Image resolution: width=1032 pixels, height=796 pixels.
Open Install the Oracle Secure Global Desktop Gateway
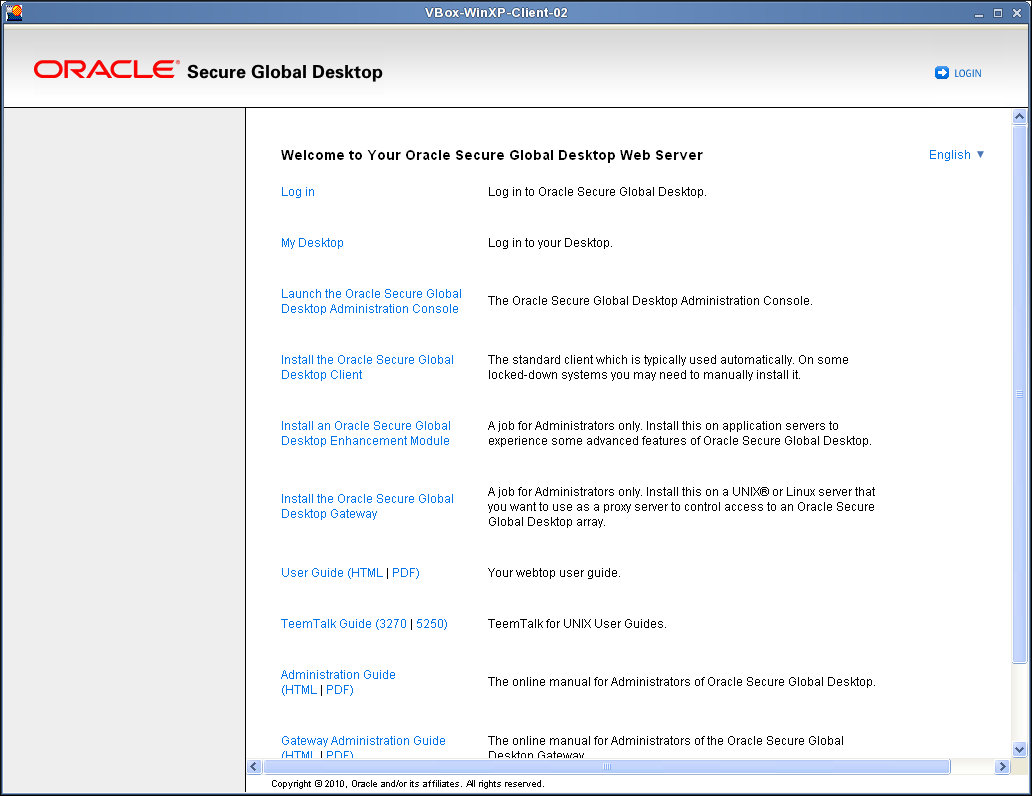click(367, 506)
